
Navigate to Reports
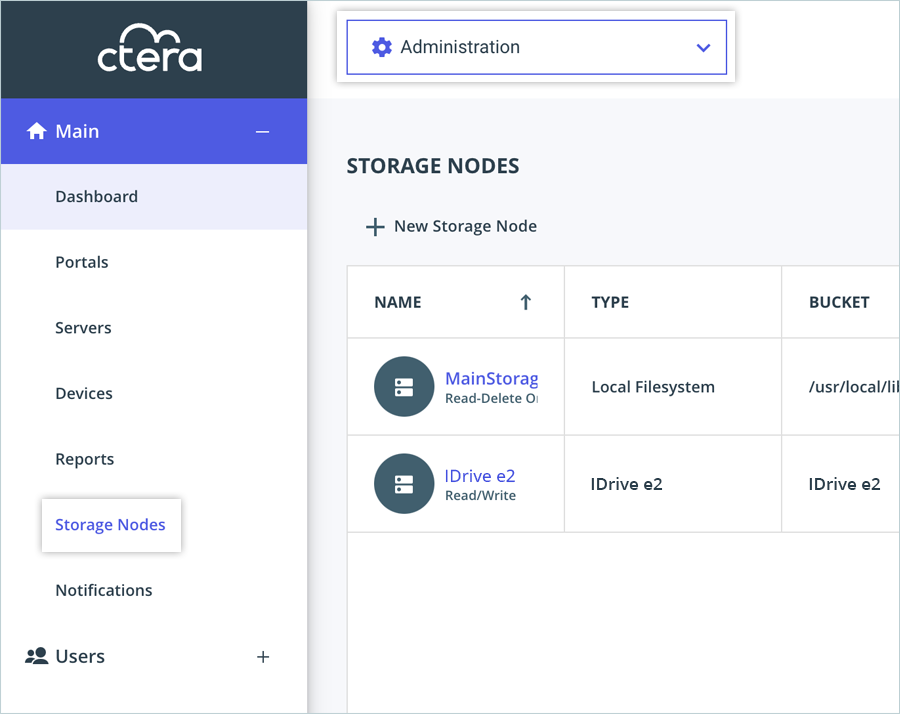click(x=85, y=459)
